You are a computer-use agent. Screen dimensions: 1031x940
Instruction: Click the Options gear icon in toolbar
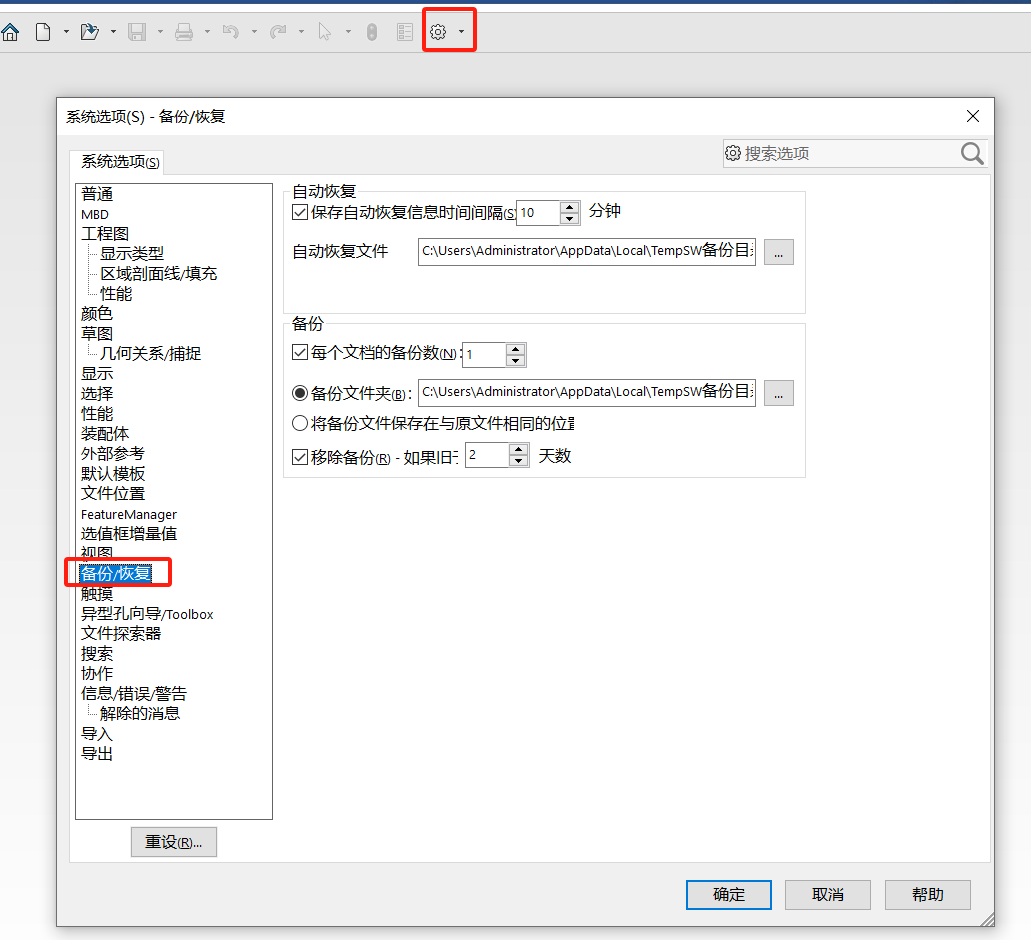pyautogui.click(x=437, y=32)
